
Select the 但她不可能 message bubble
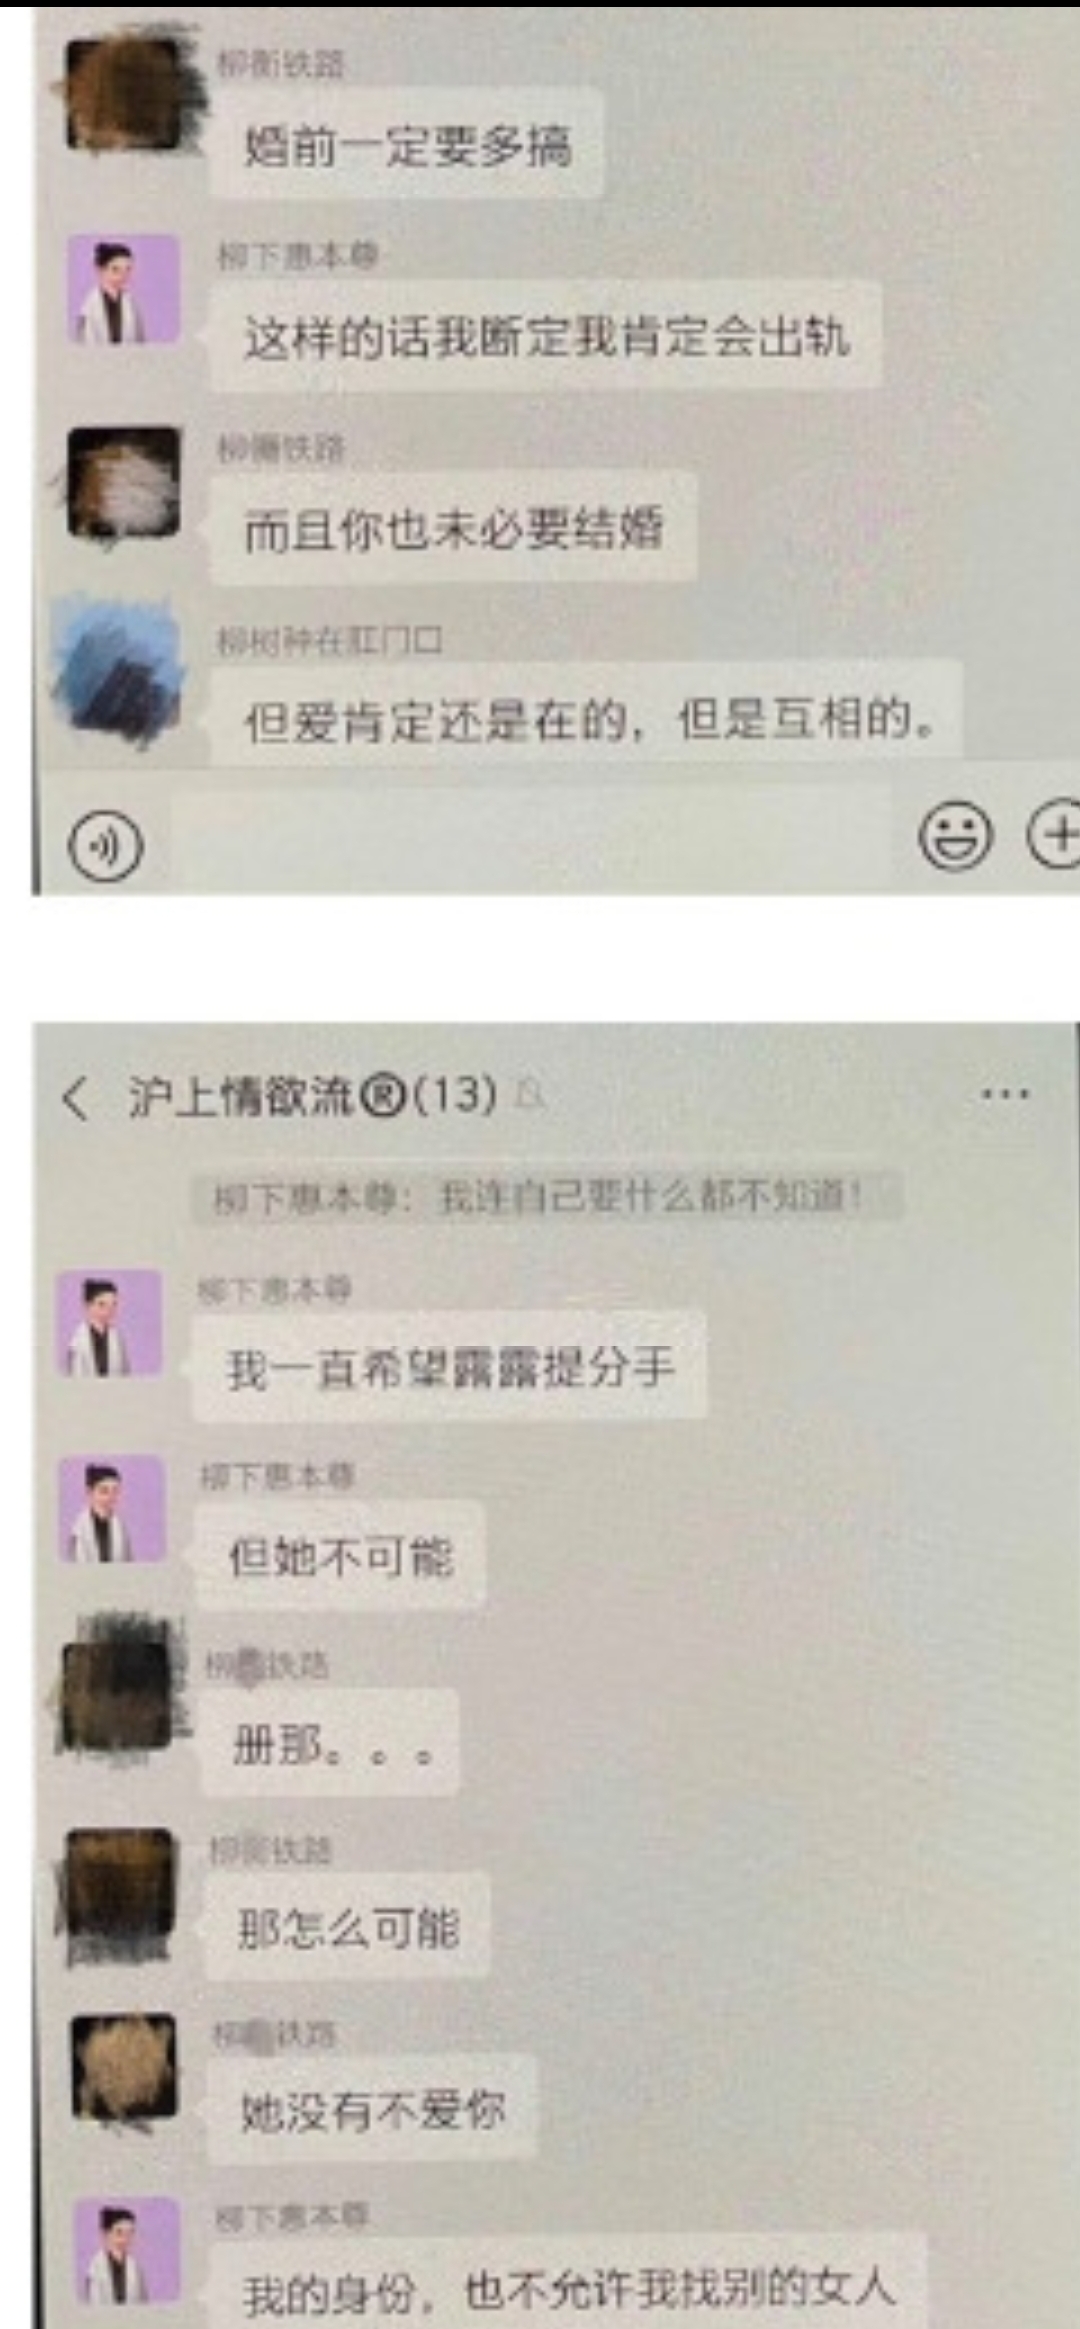coord(340,1556)
